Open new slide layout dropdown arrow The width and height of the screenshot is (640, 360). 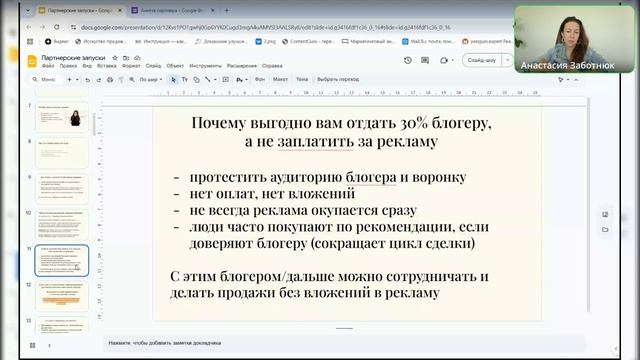[x=77, y=80]
